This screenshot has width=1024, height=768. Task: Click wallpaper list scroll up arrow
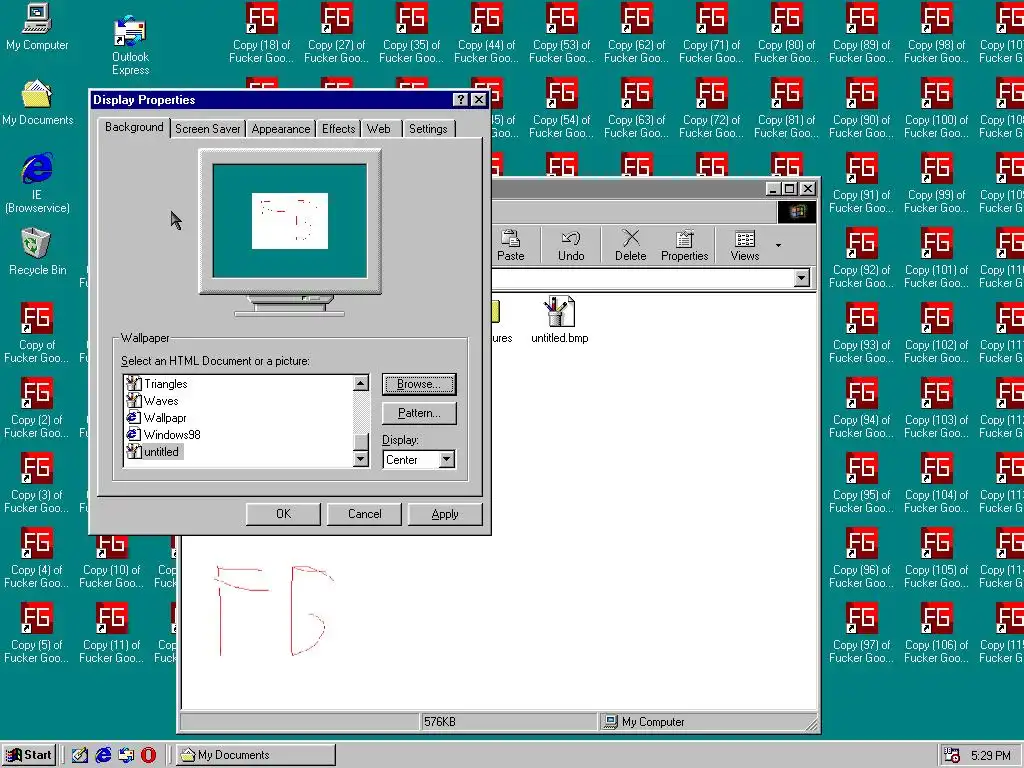360,383
